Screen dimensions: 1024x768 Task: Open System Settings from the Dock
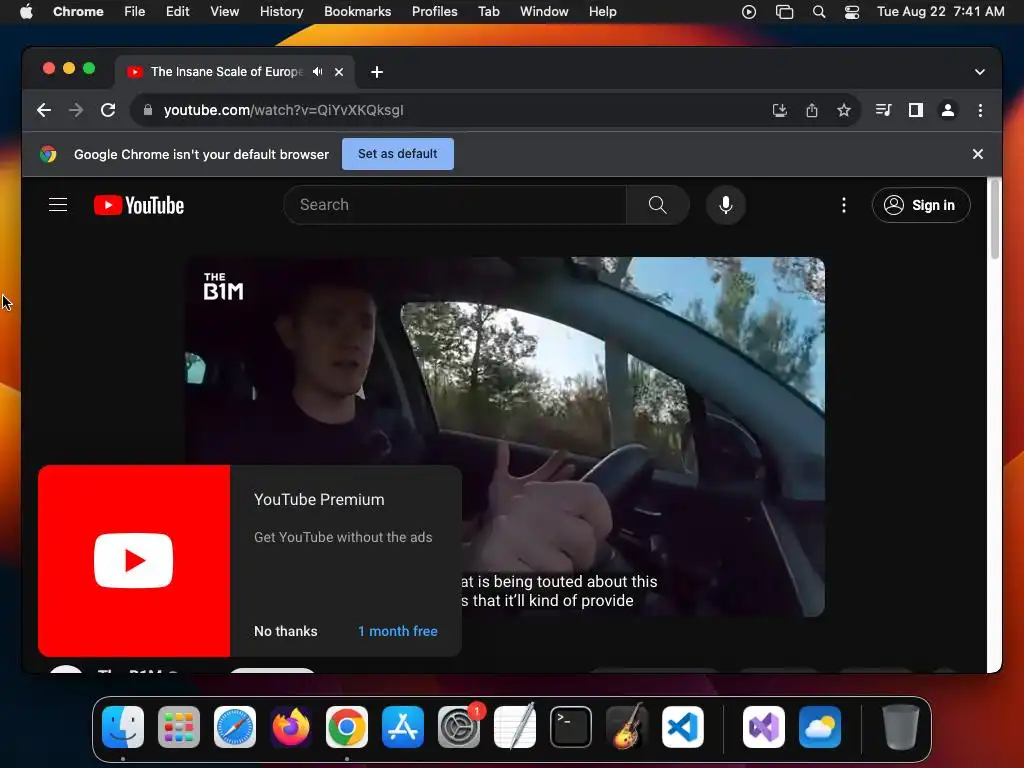[x=459, y=727]
